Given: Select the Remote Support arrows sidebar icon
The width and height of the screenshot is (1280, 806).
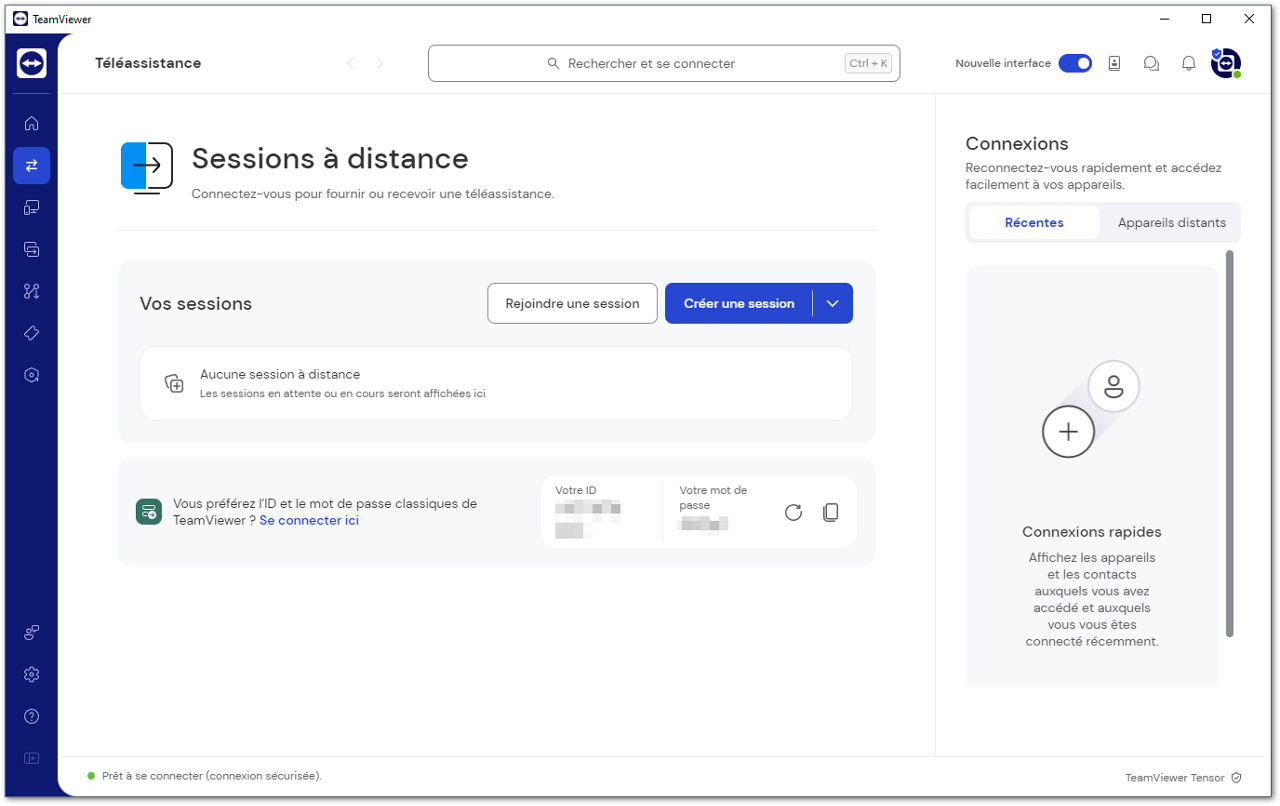Looking at the screenshot, I should pyautogui.click(x=31, y=166).
